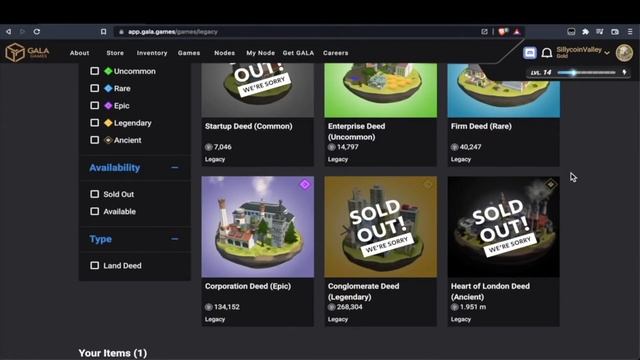The height and width of the screenshot is (360, 640).
Task: Reload the page with refresh icon
Action: (x=37, y=31)
